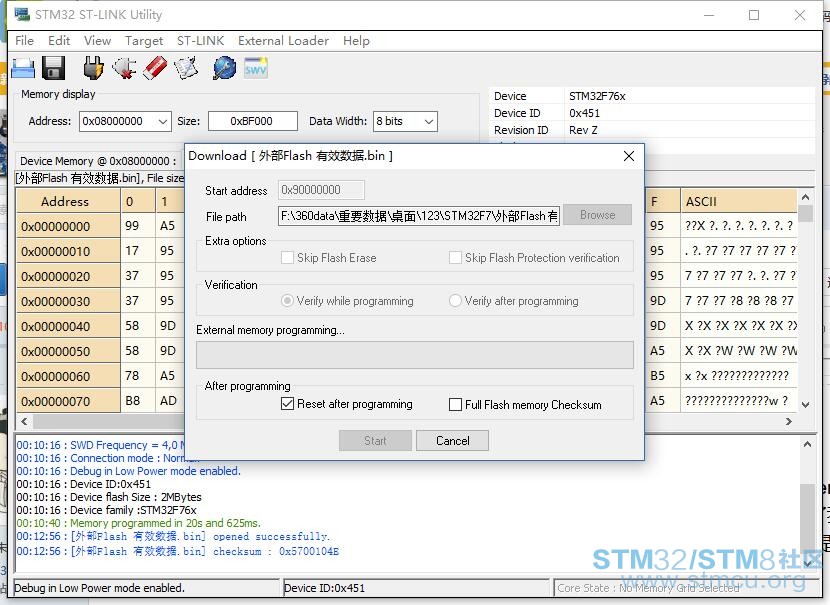Click row address 0x00000010
This screenshot has width=830, height=605.
coord(68,251)
